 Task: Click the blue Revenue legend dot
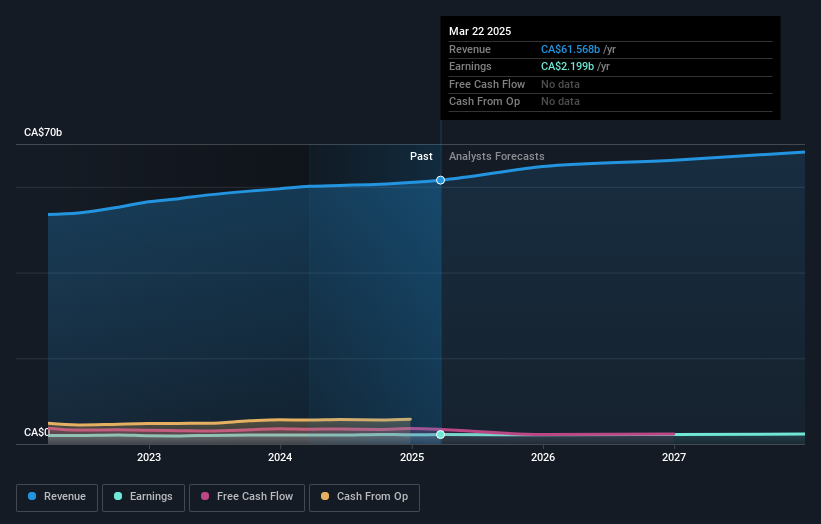tap(32, 496)
